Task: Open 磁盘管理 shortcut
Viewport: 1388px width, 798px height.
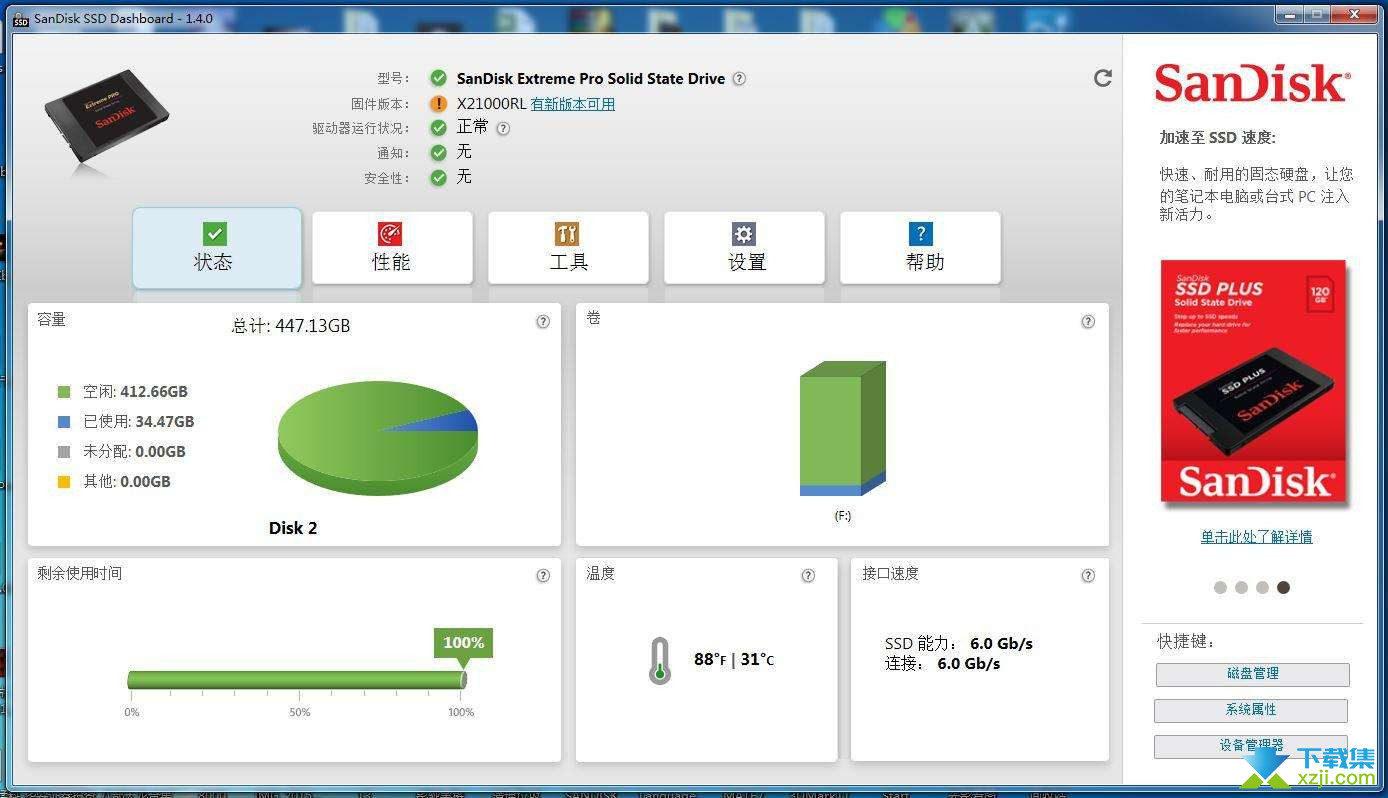Action: click(1252, 674)
